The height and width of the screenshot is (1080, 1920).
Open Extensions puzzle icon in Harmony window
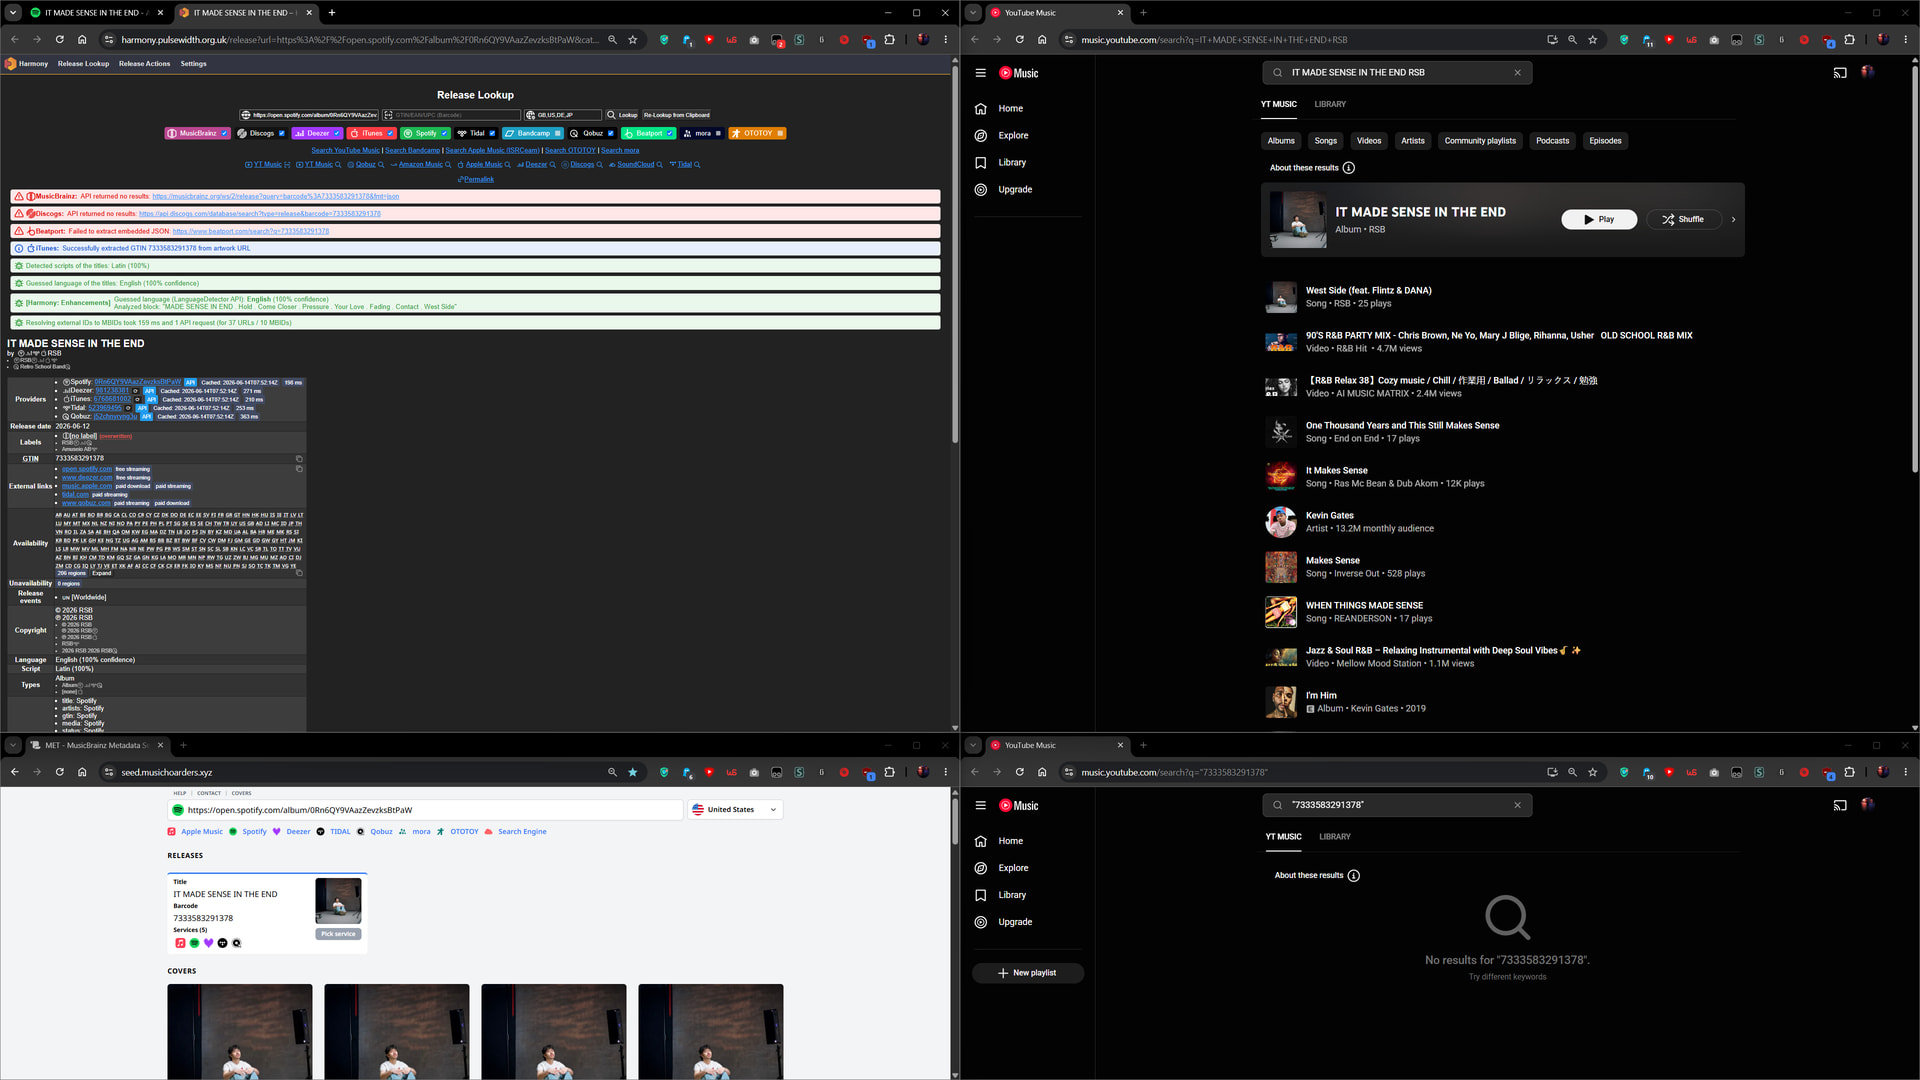[889, 40]
